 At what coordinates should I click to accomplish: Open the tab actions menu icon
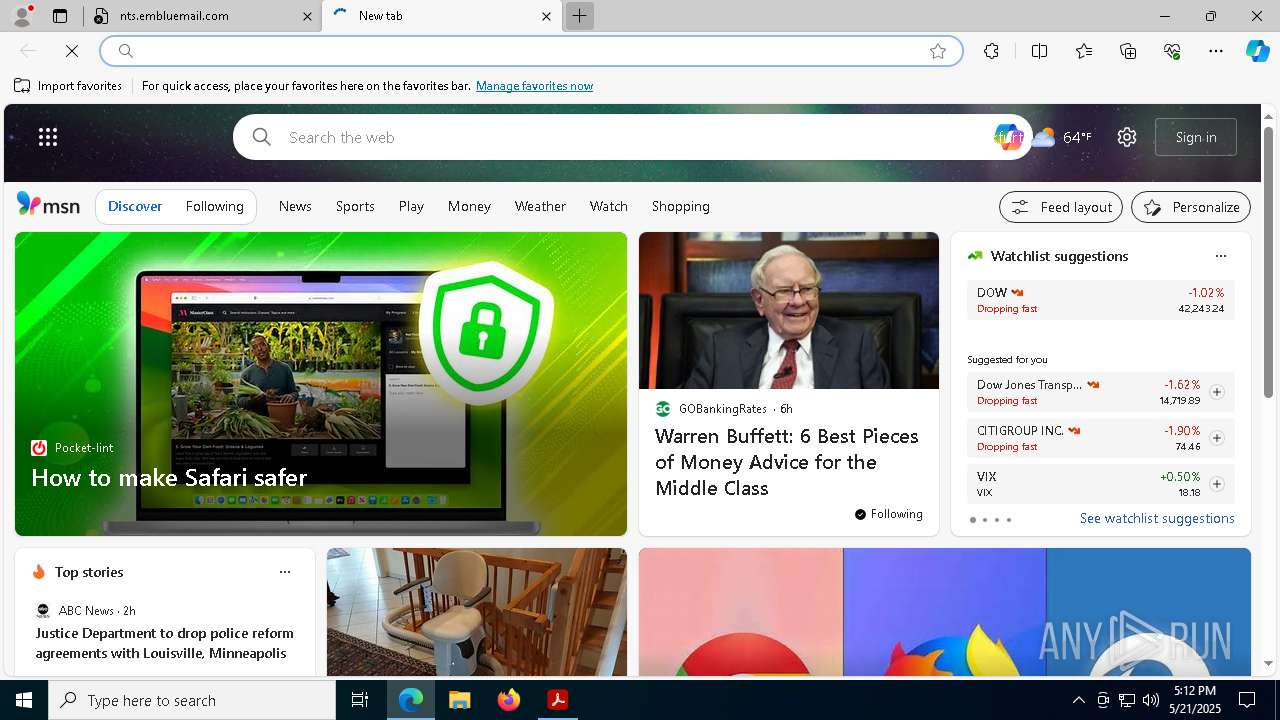(60, 16)
